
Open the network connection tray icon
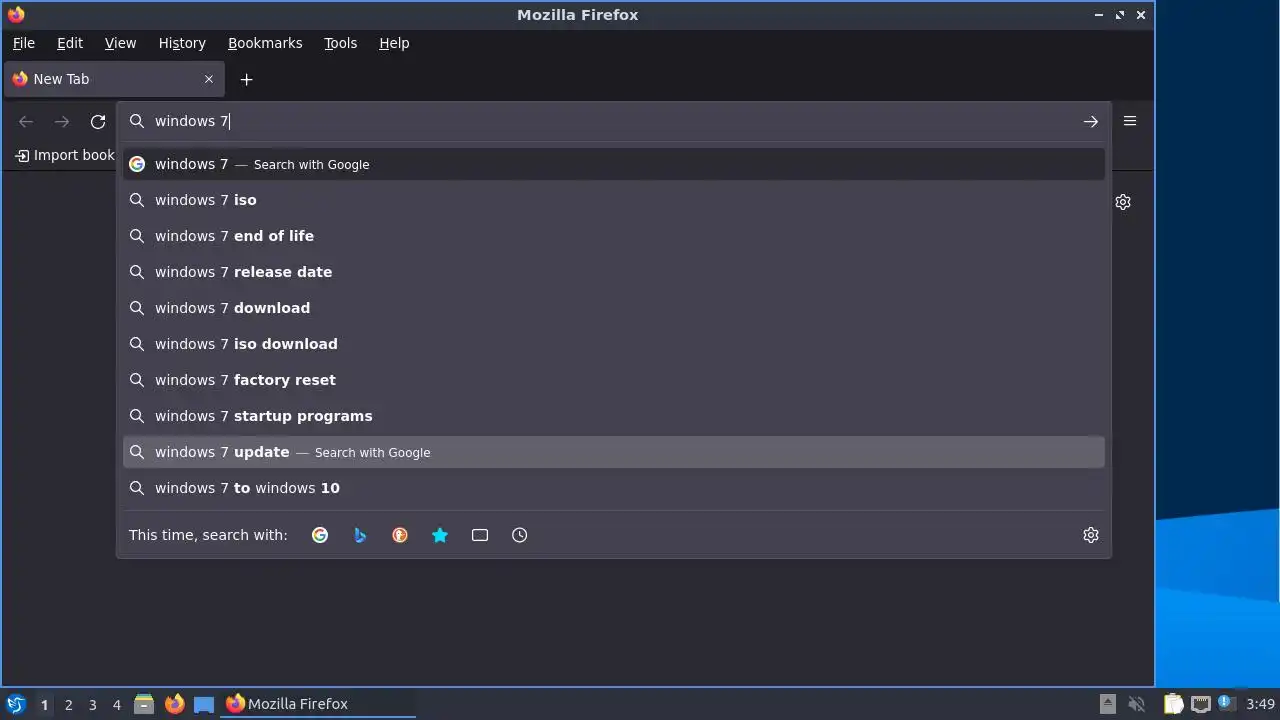1200,704
